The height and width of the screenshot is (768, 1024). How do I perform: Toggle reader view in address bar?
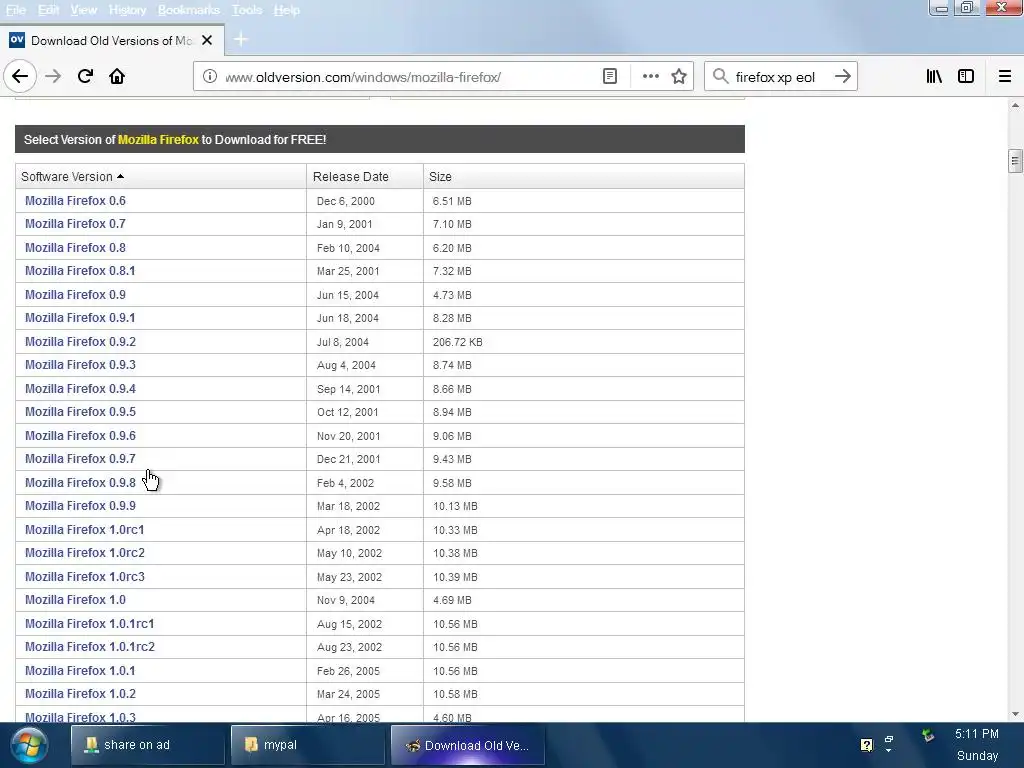click(609, 76)
